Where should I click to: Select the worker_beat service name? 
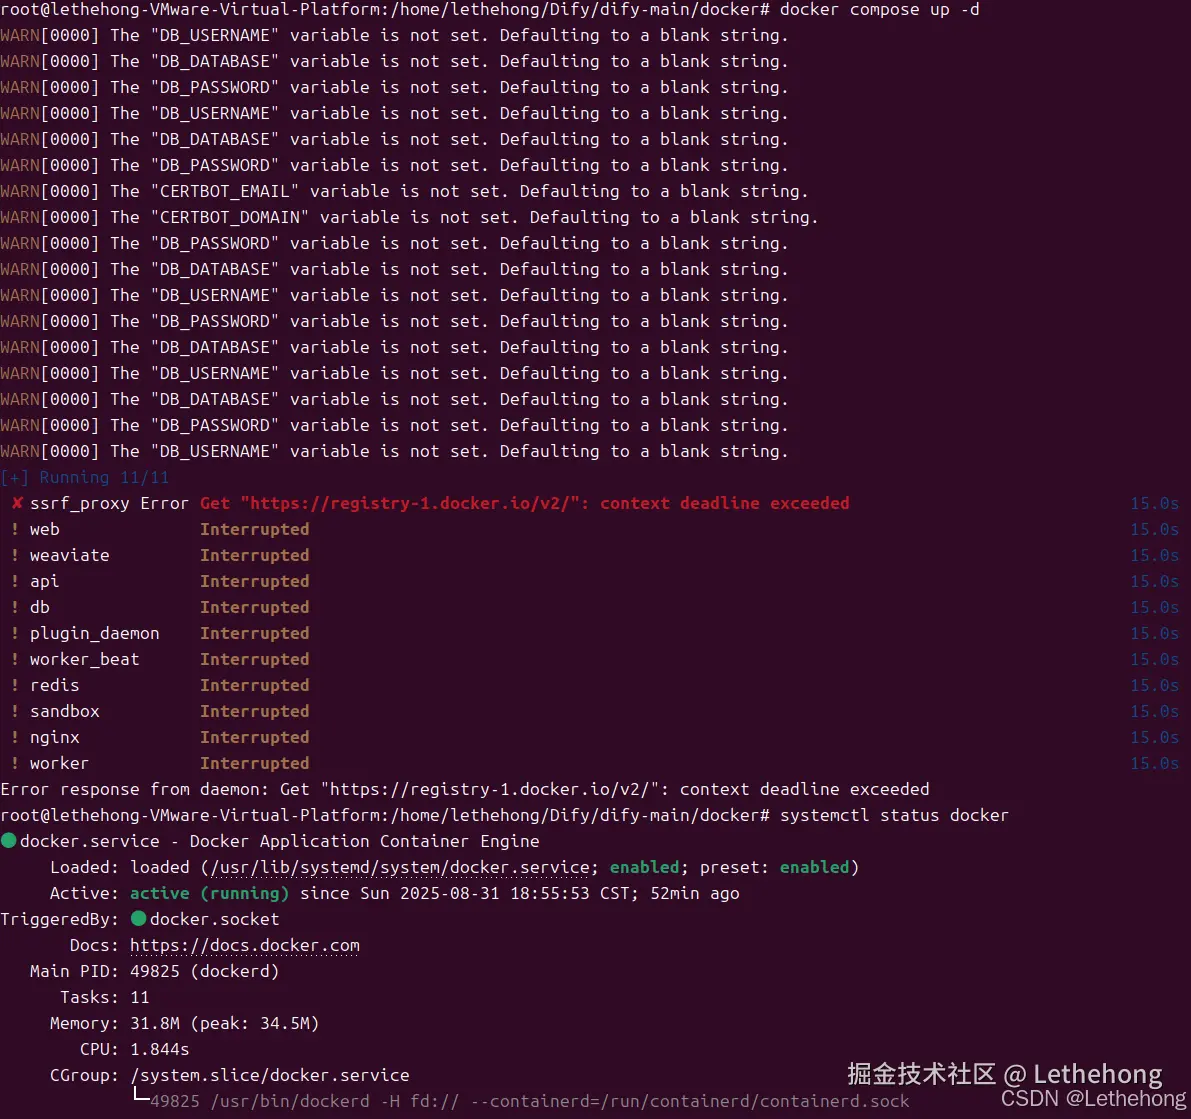pyautogui.click(x=84, y=659)
